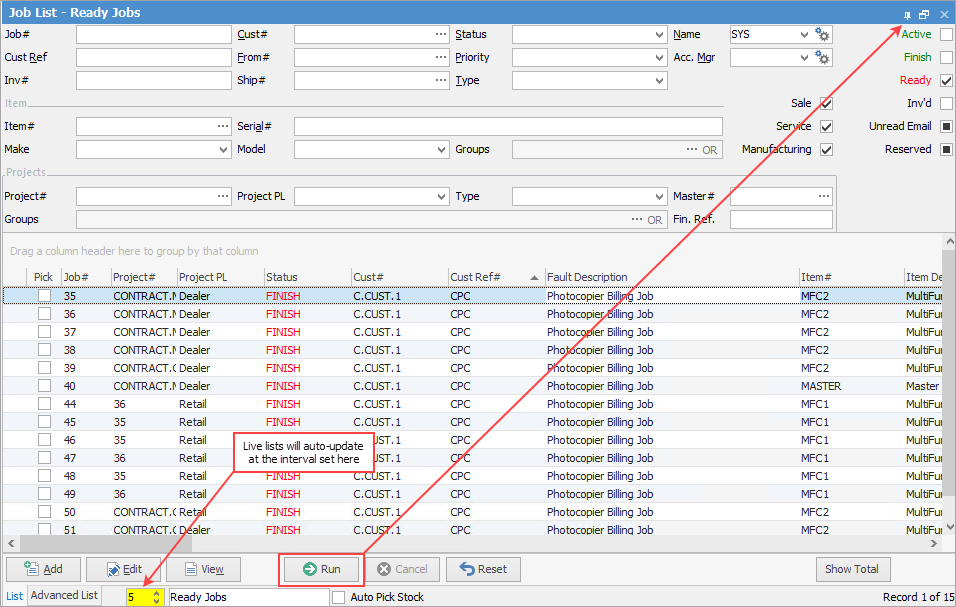The image size is (956, 607).
Task: Open Item# lookup ellipsis button
Action: pos(223,127)
